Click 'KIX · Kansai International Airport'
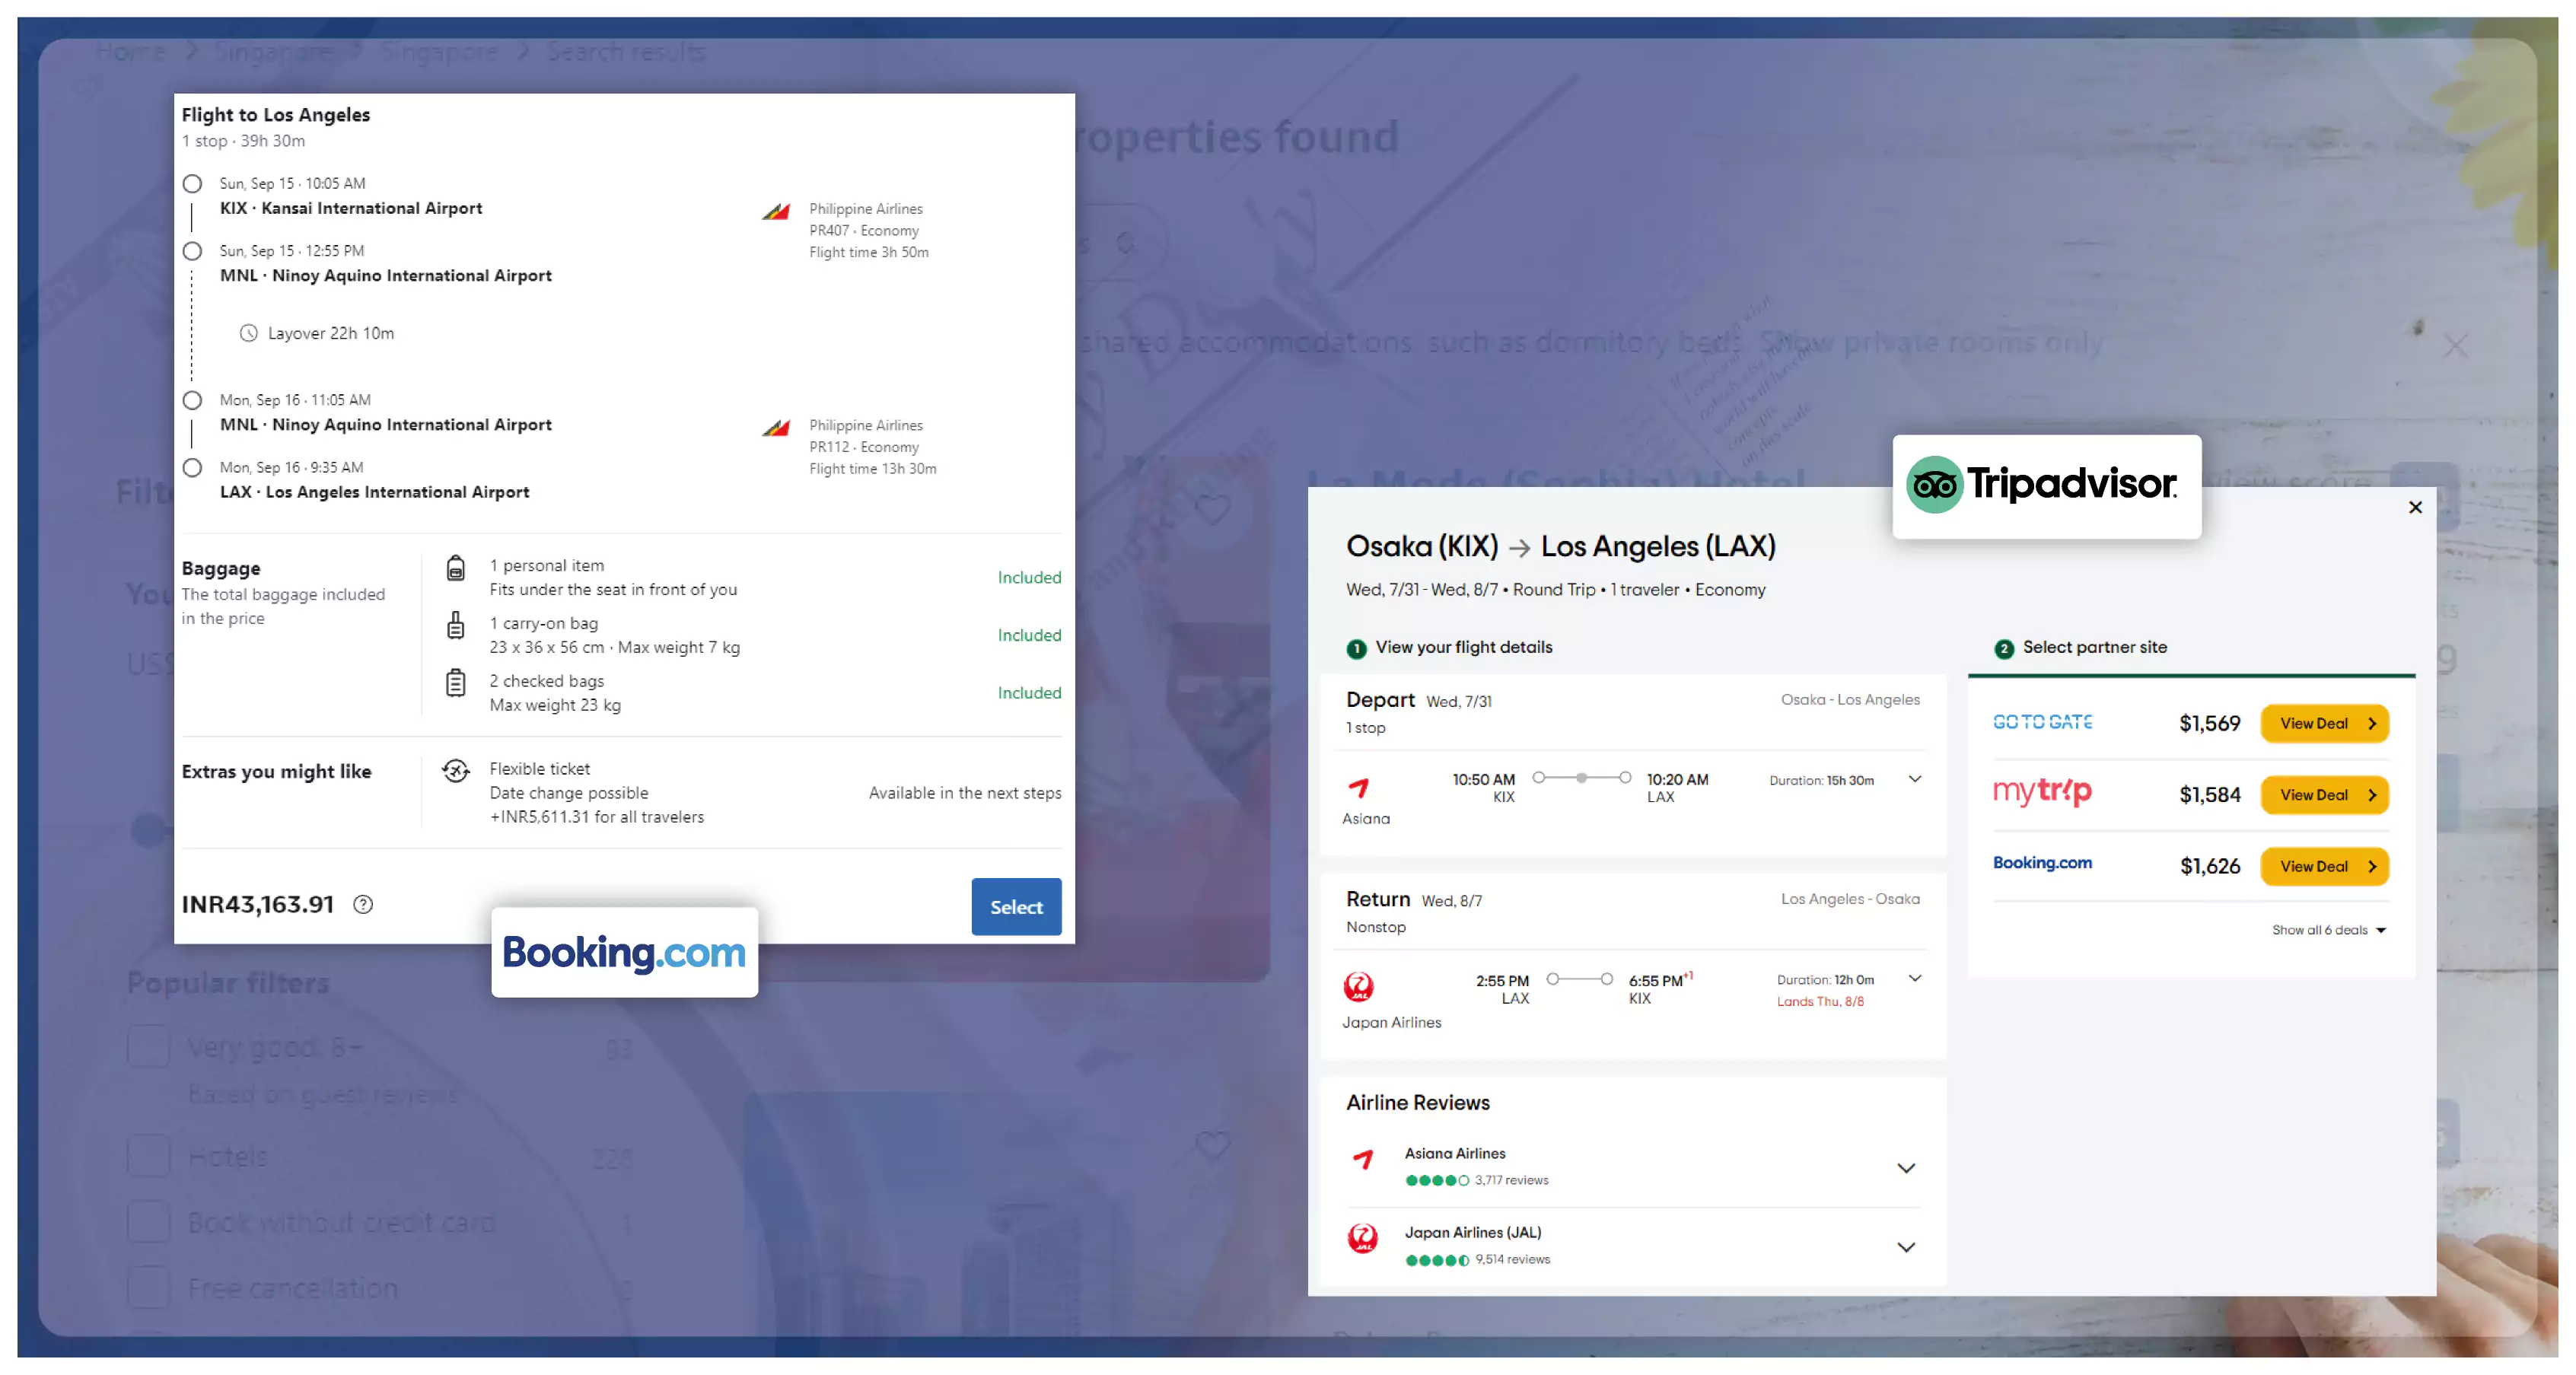2576x1375 pixels. pos(350,208)
